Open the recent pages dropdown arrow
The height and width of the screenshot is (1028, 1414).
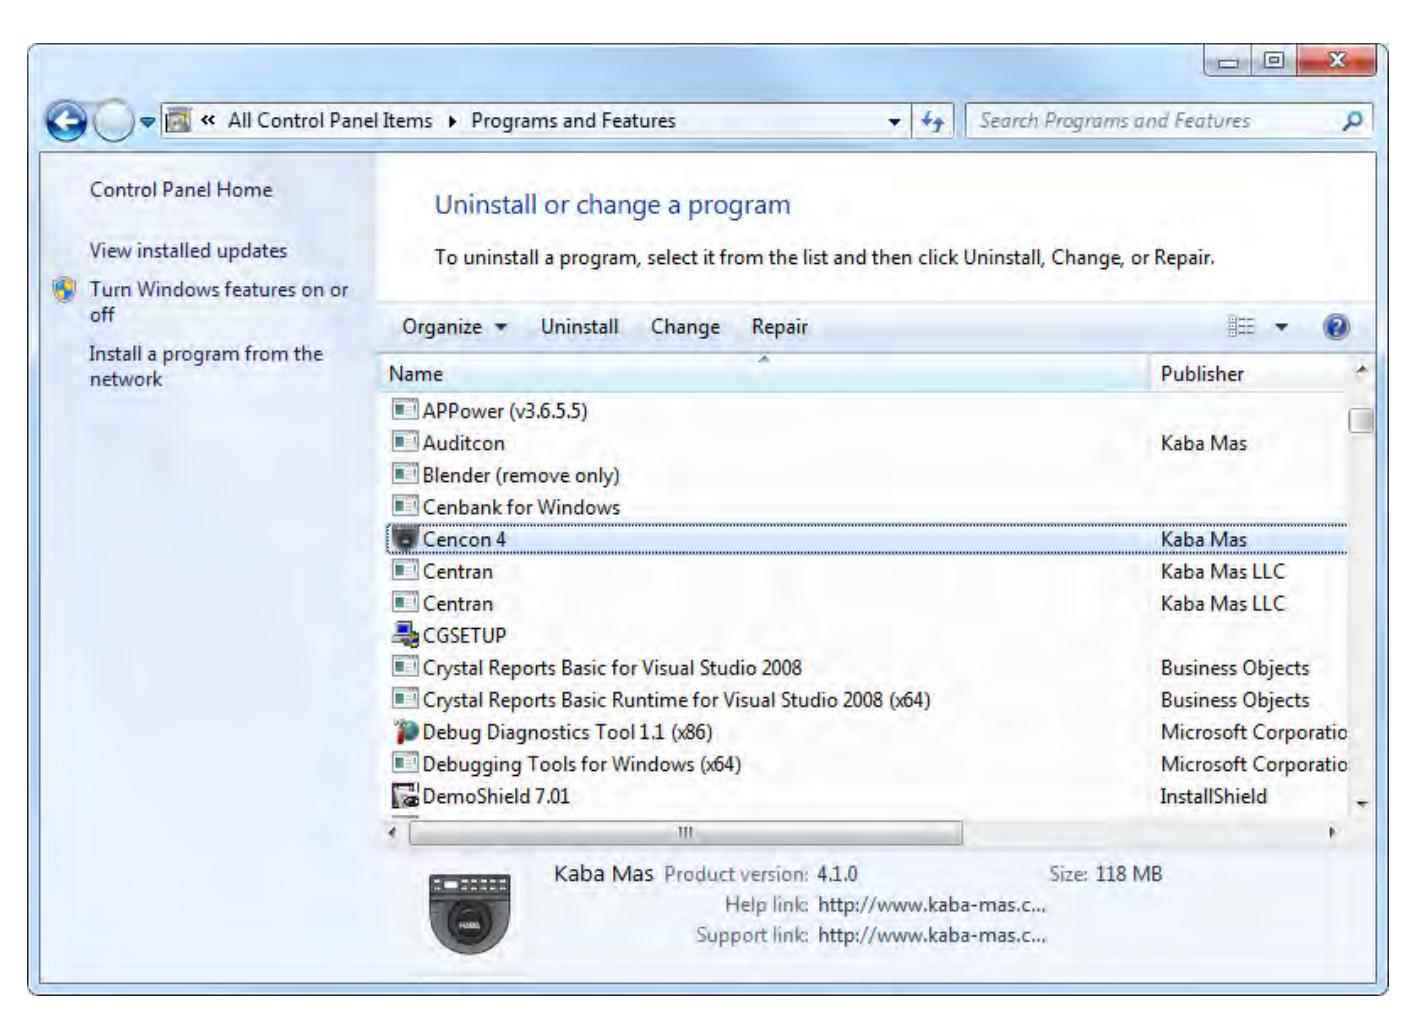click(147, 122)
